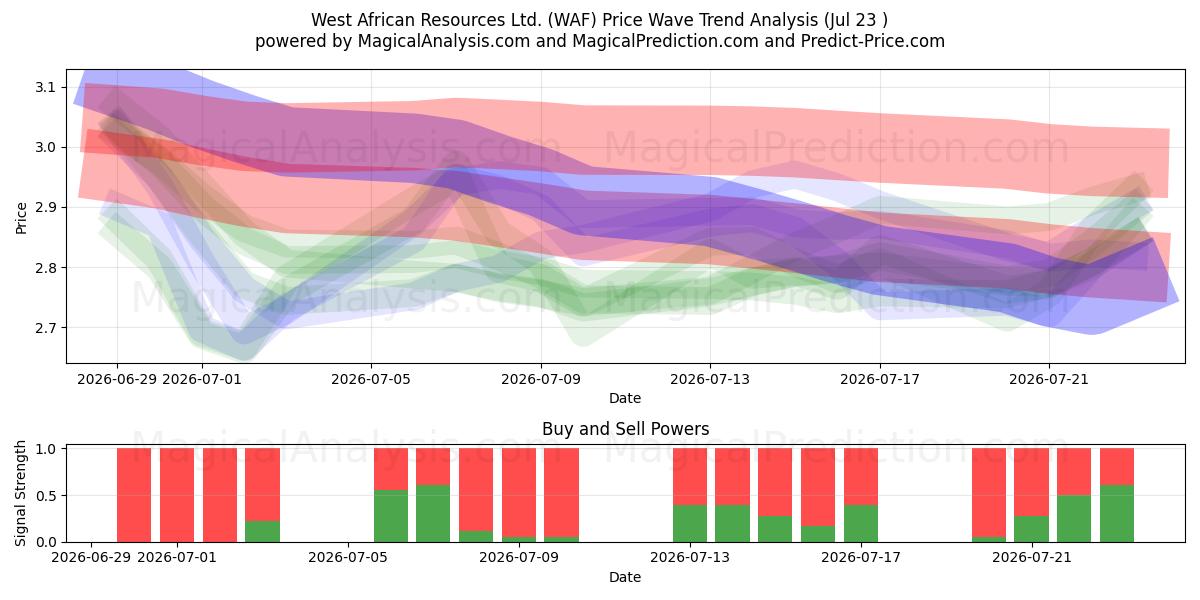This screenshot has width=1200, height=600.
Task: Click the green segment of the 2026-07-13 bar
Action: (690, 523)
